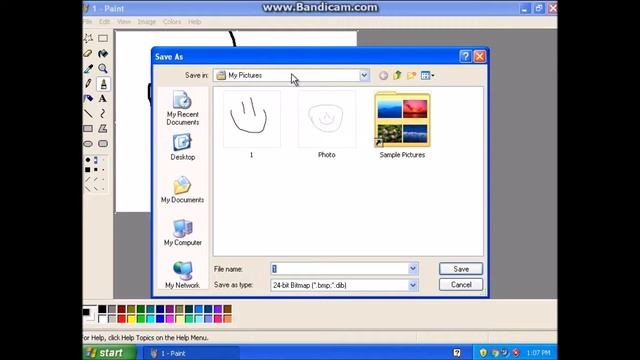This screenshot has width=640, height=360.
Task: Select the large square brush shape option
Action: pos(88,169)
